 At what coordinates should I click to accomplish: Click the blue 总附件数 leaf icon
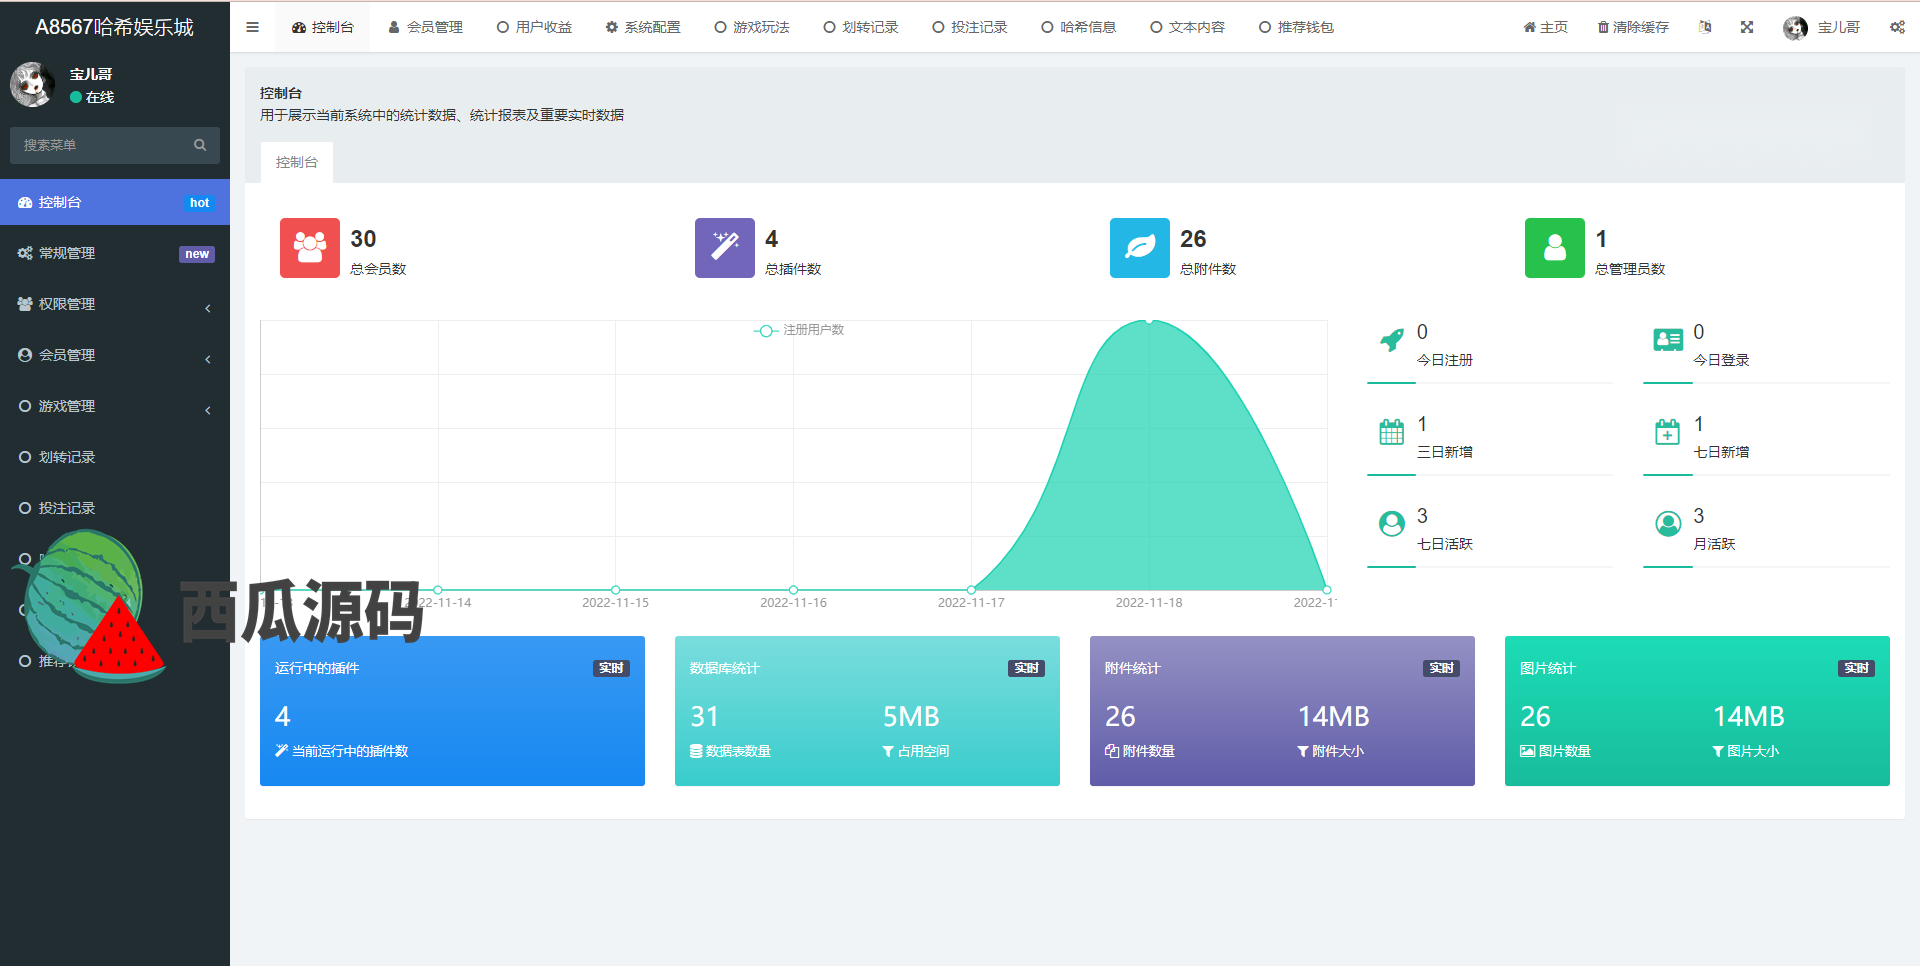point(1140,248)
